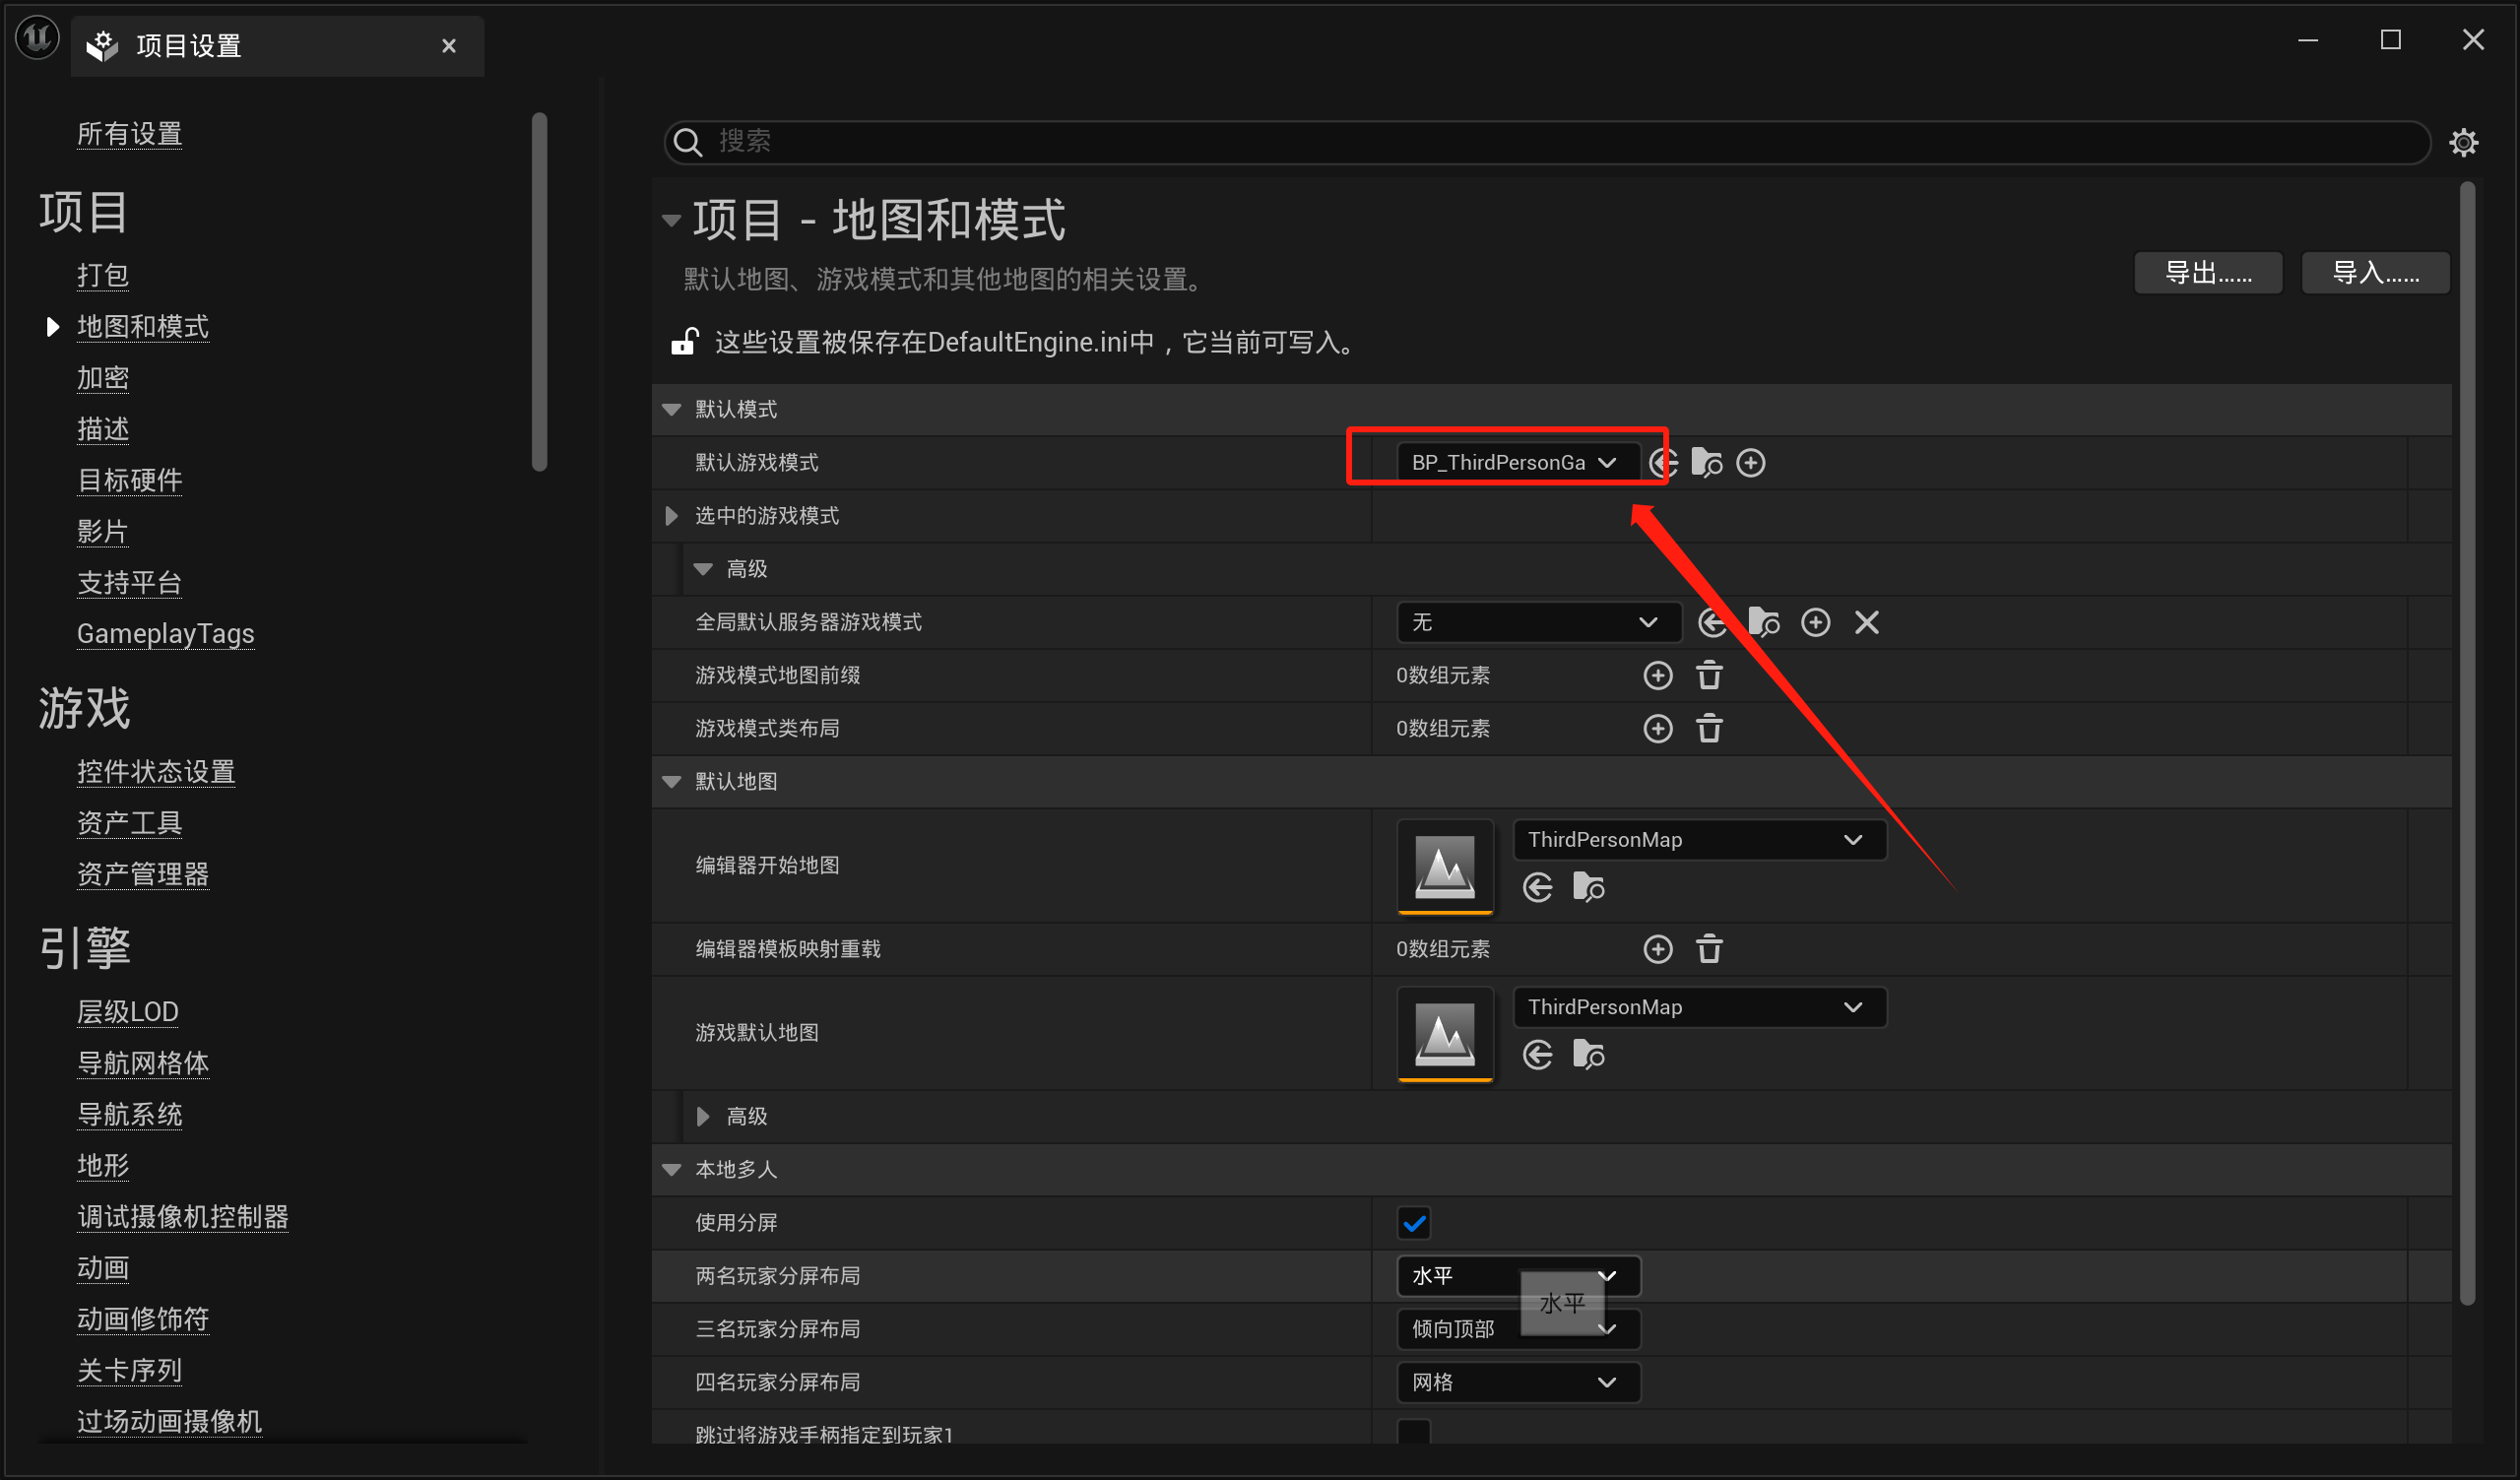Screen dimensions: 2520x1480
Task: Open the settings gear beside the search bar
Action: (x=2464, y=142)
